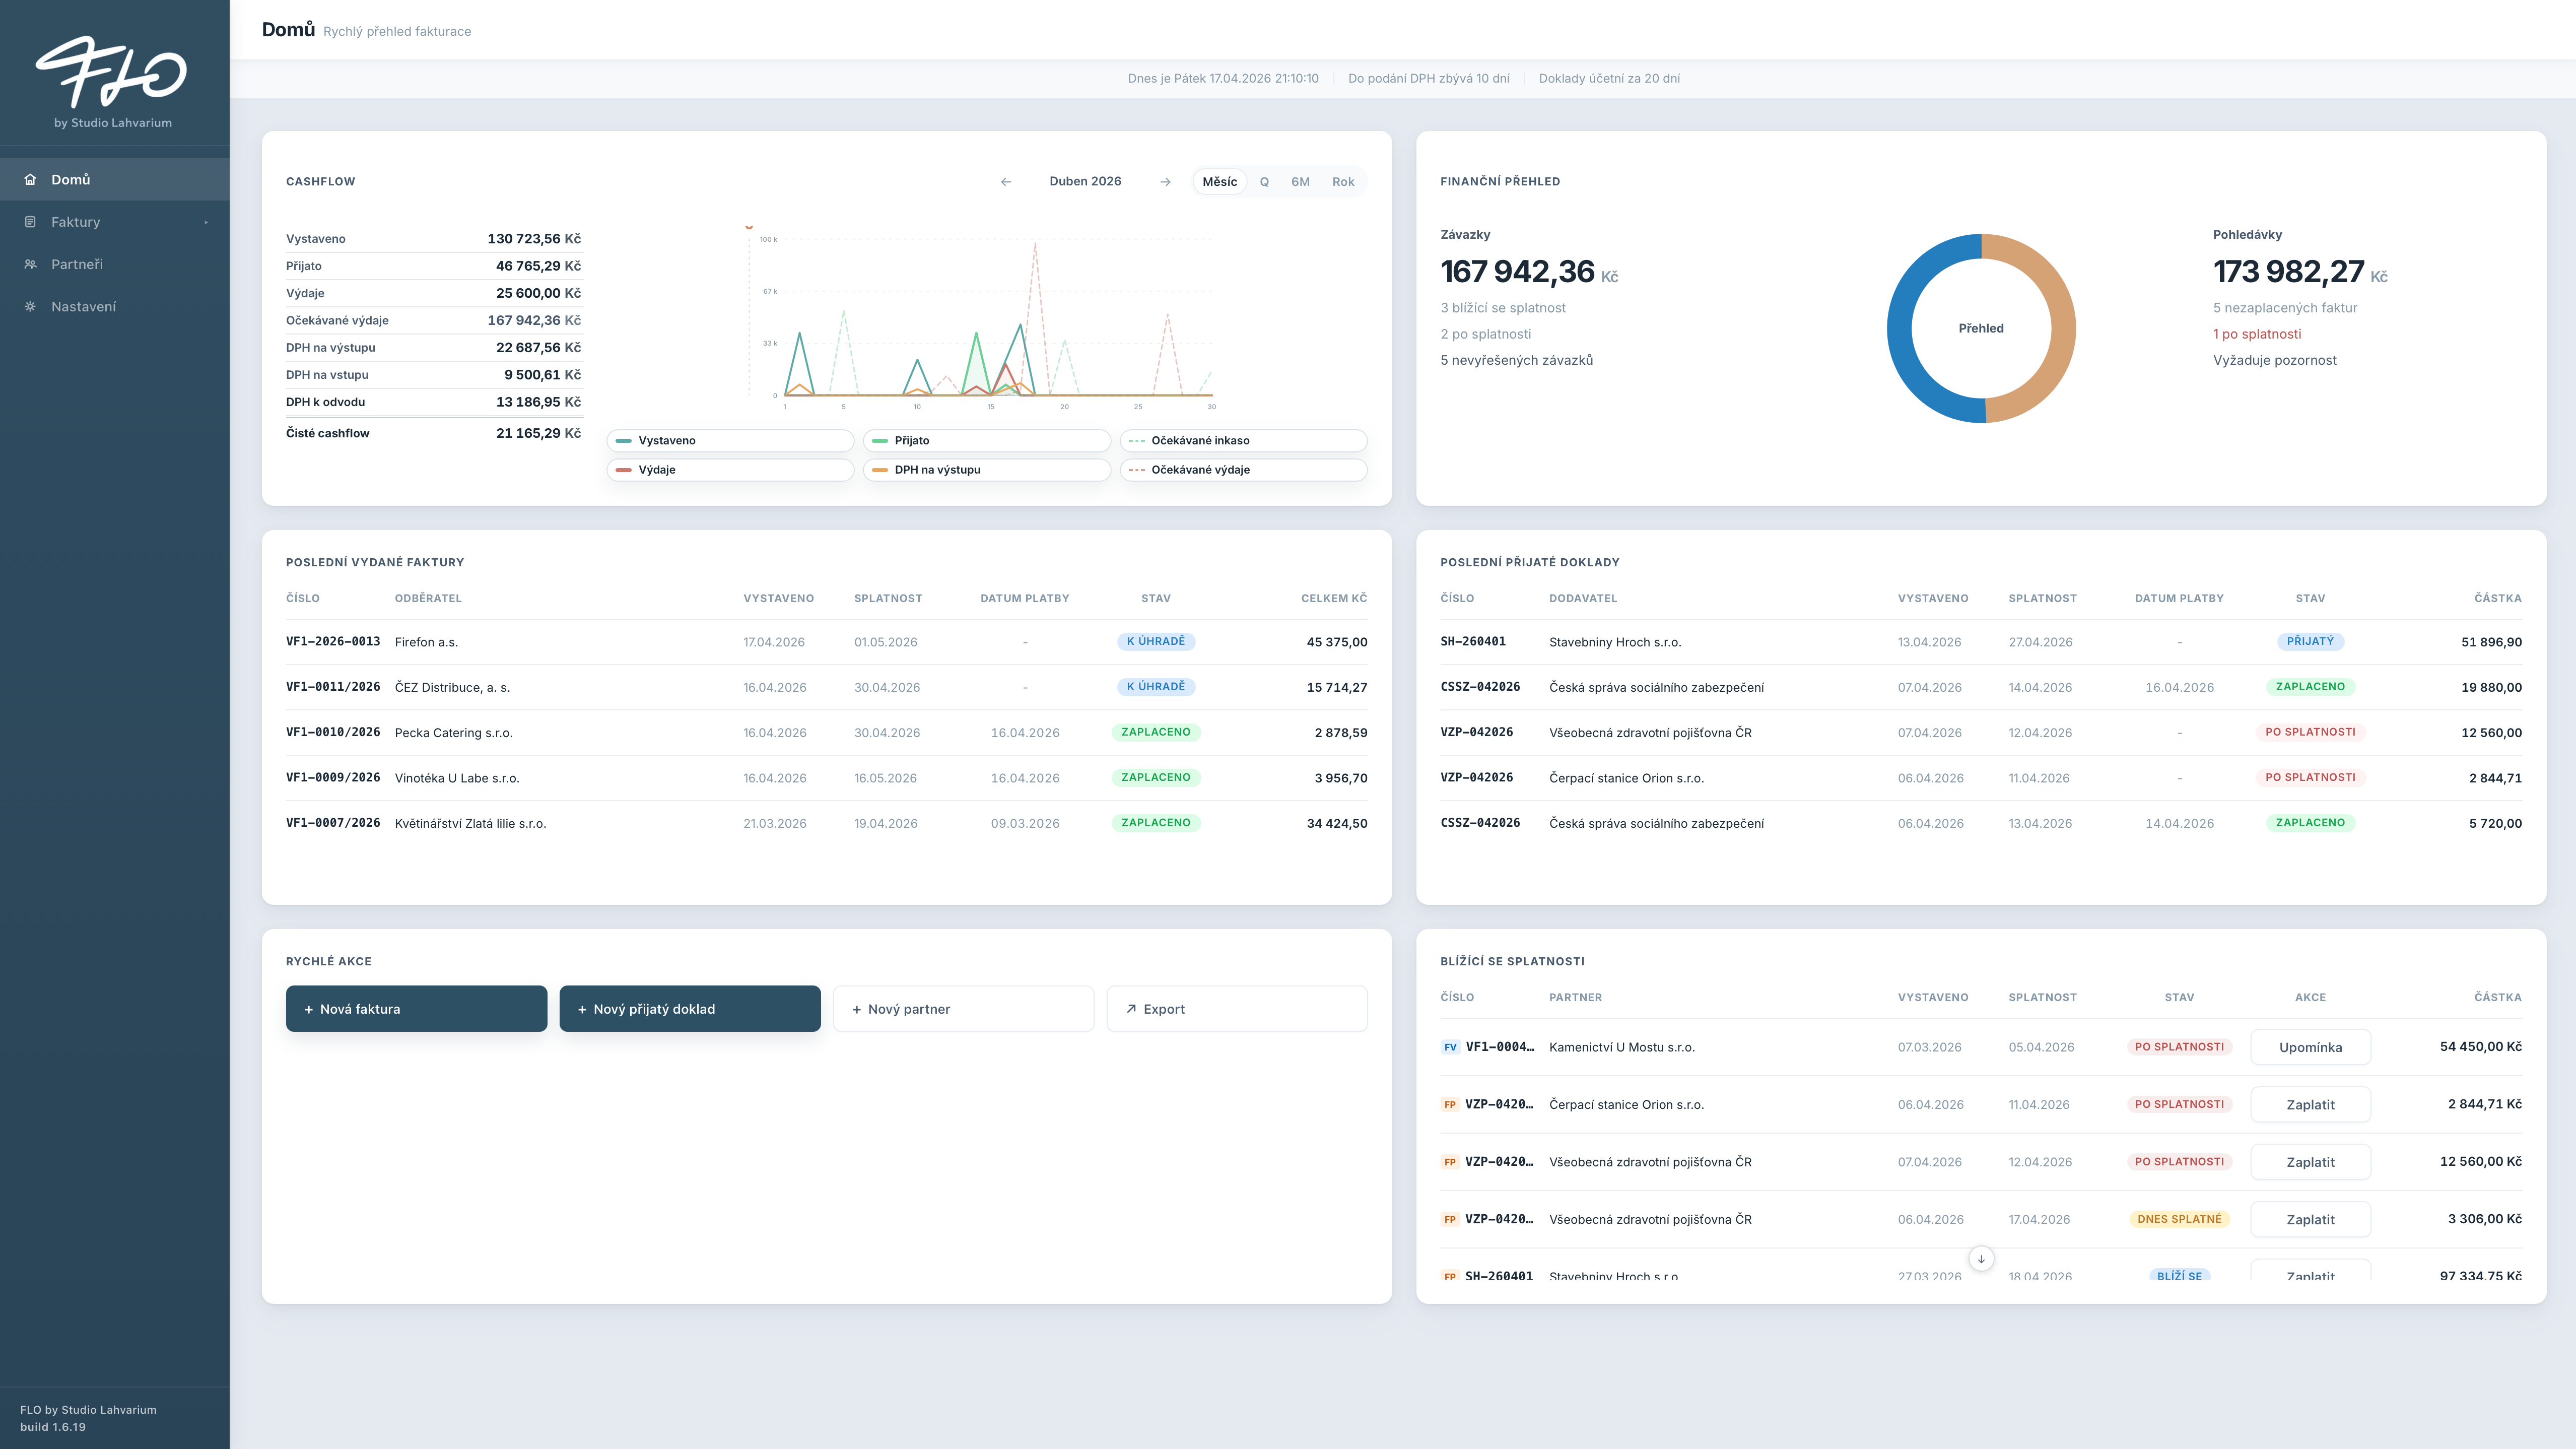2576x1449 pixels.
Task: Click 'Do podání DPH zbývá 10 dní'
Action: click(x=1429, y=78)
